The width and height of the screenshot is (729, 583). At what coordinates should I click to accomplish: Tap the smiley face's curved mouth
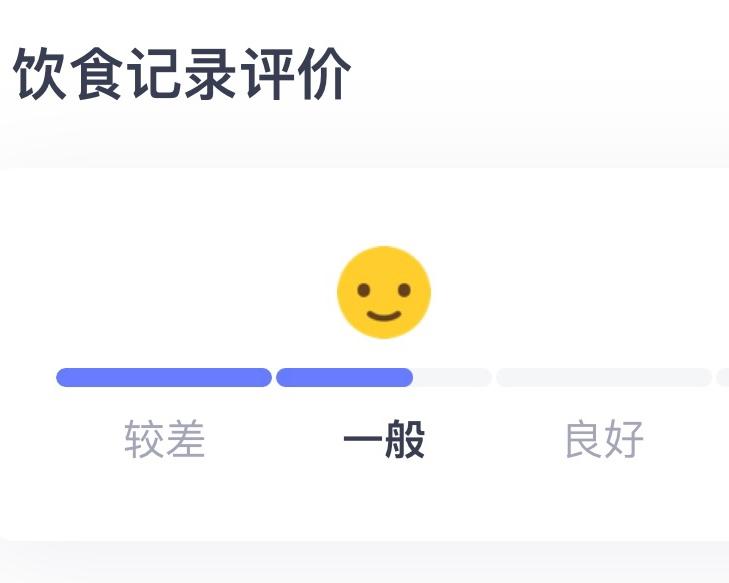(384, 316)
